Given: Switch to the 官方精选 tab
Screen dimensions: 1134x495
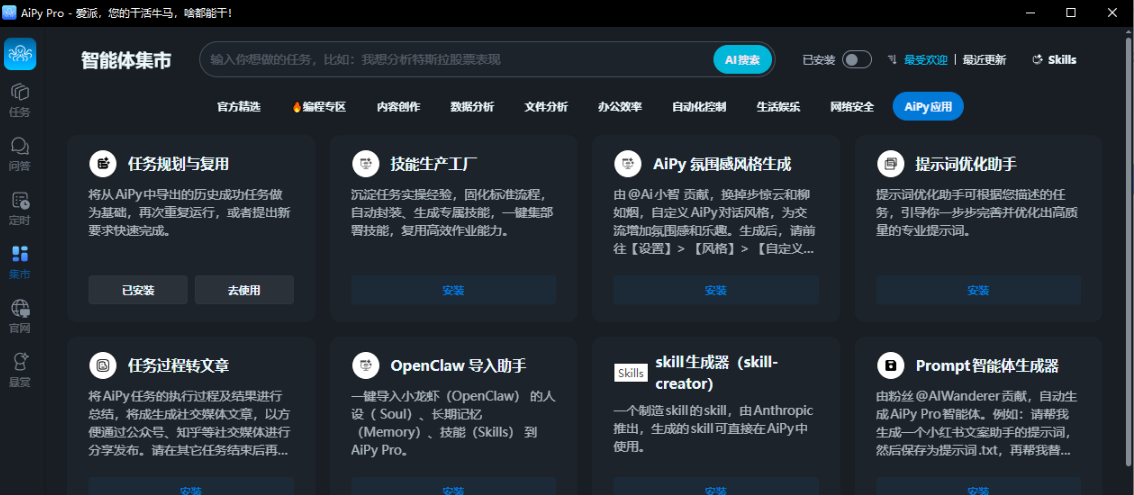Looking at the screenshot, I should click(x=239, y=106).
